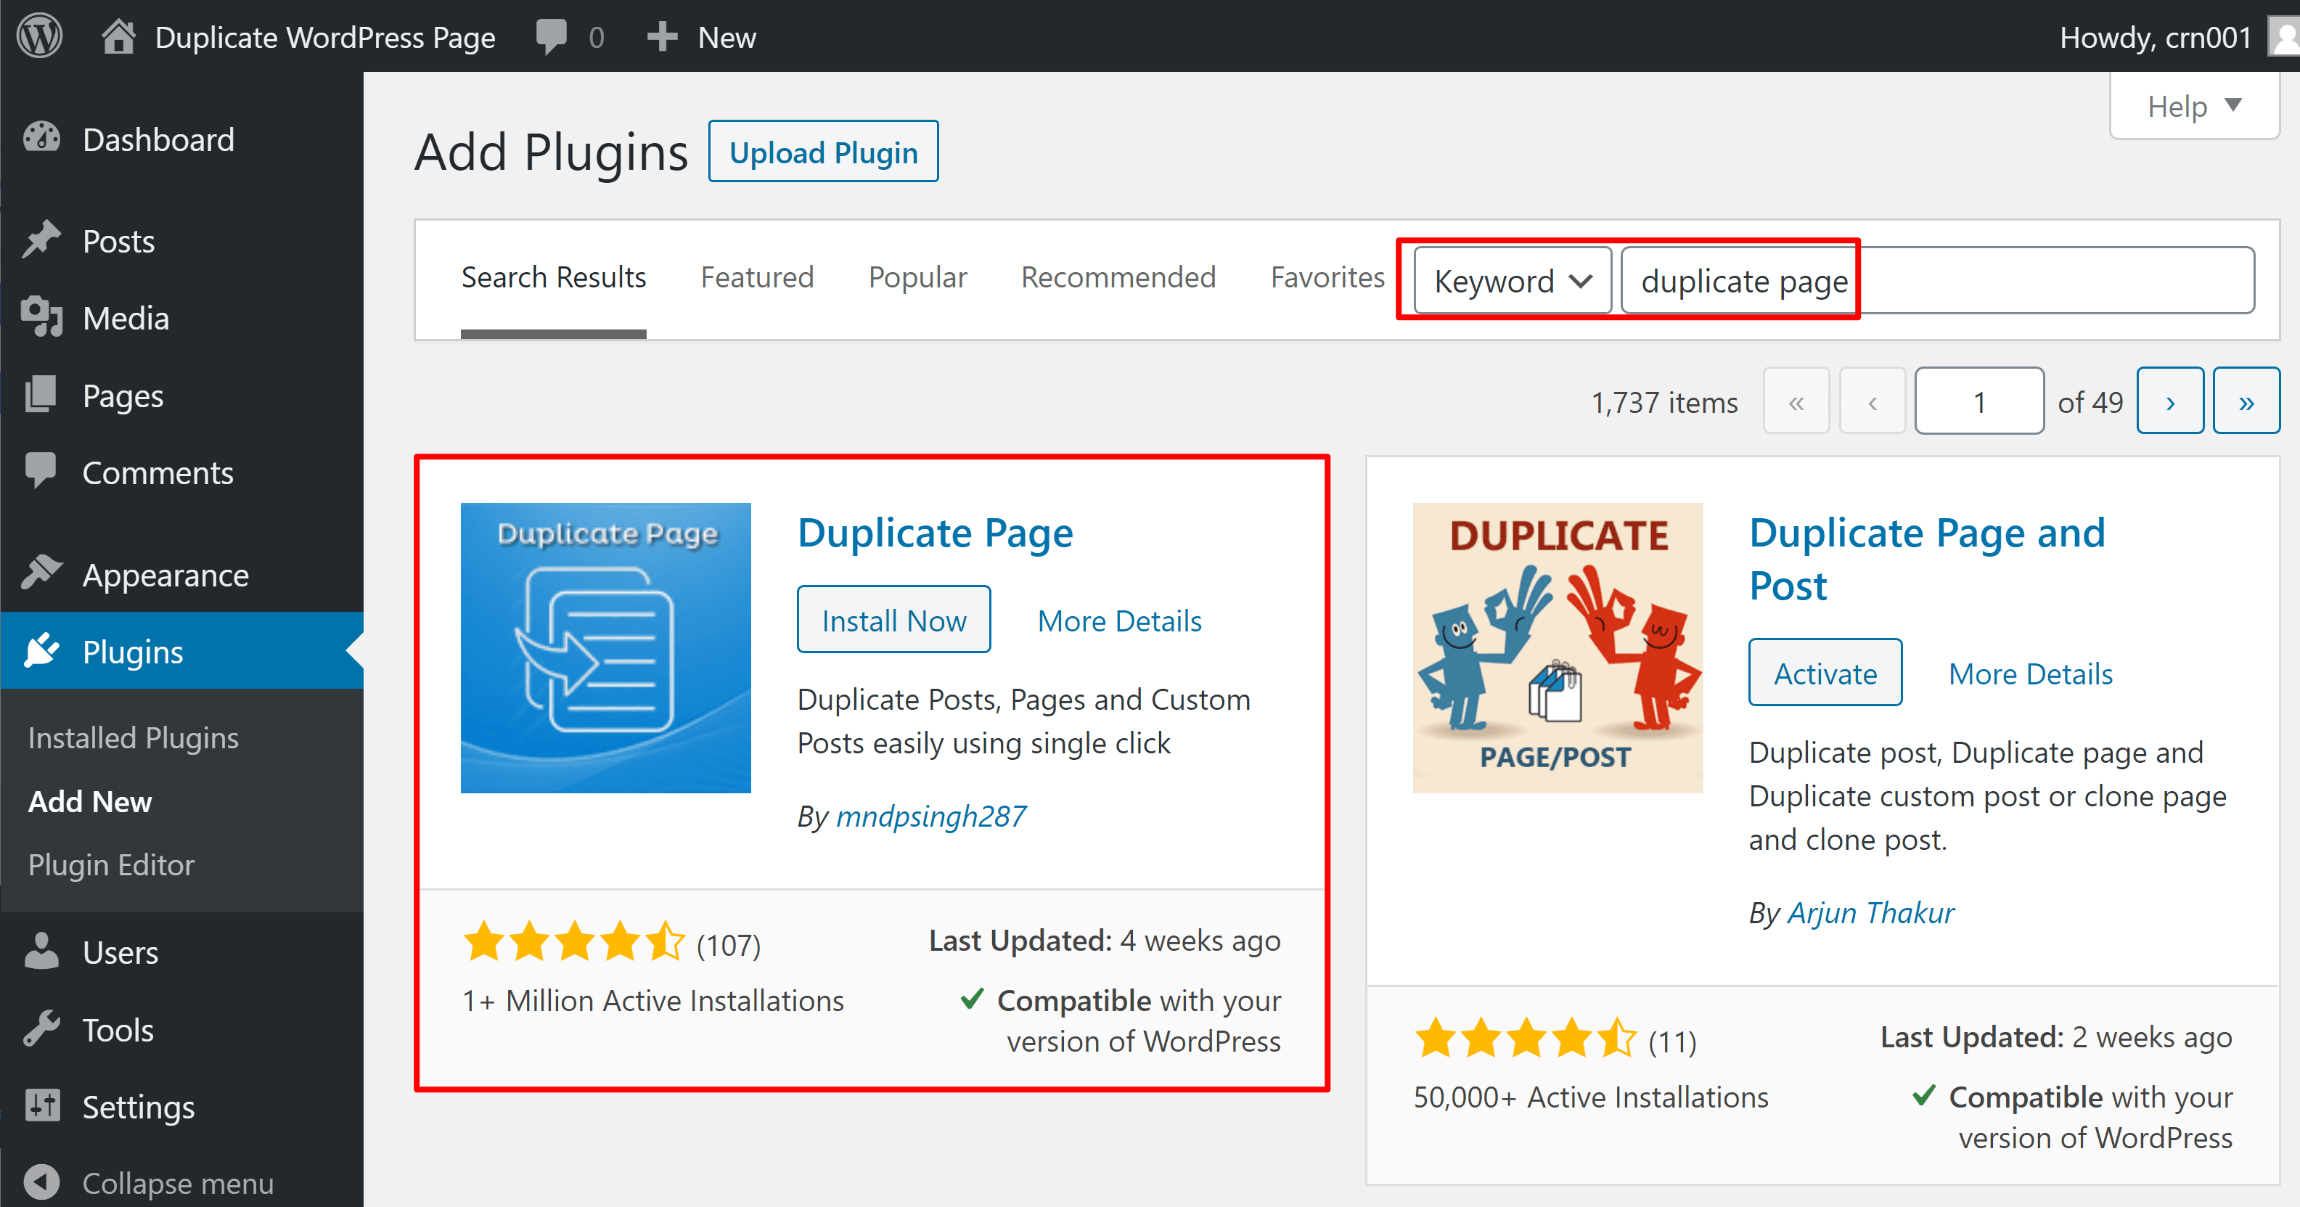This screenshot has height=1207, width=2300.
Task: Visit site via the home icon
Action: coord(118,36)
